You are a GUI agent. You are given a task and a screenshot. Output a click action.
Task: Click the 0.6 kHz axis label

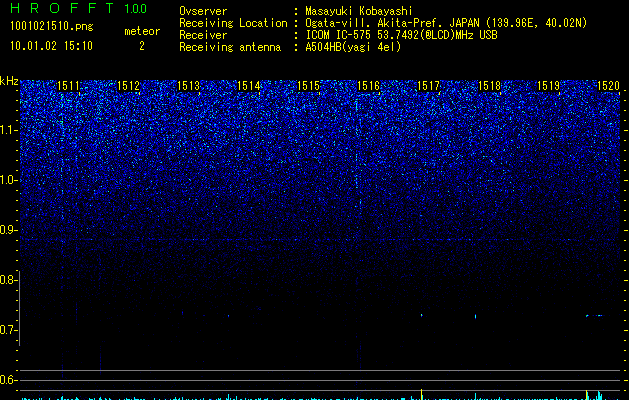pyautogui.click(x=9, y=380)
